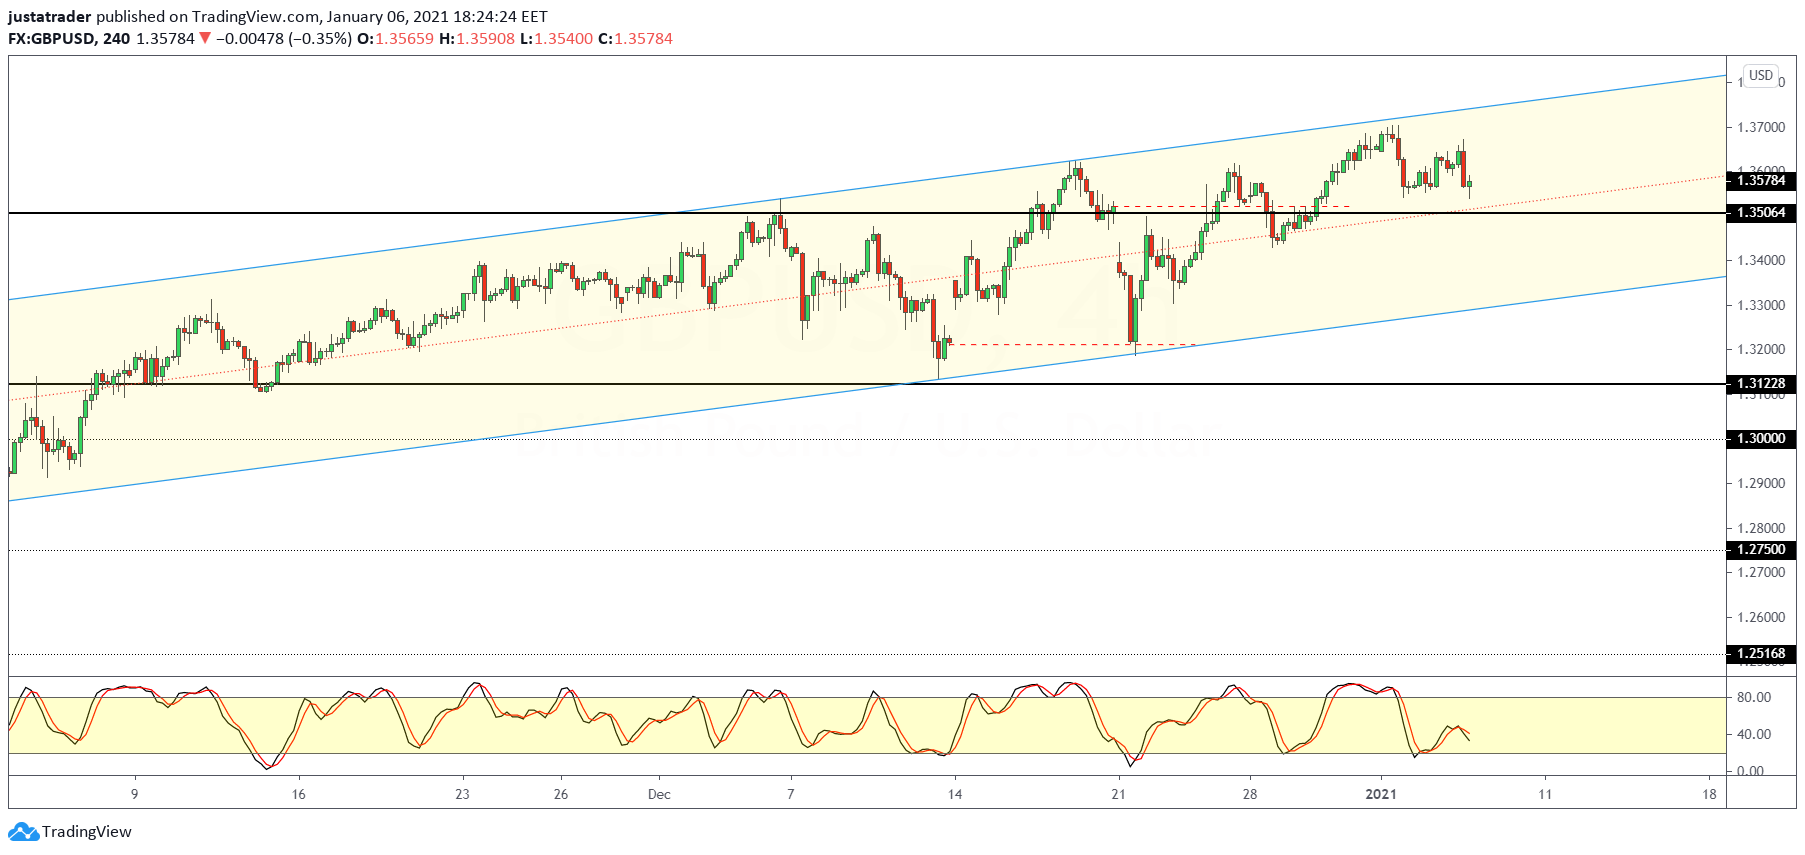Viewport: 1805px width, 855px height.
Task: Click the close value C:1.35784 in header
Action: [635, 39]
